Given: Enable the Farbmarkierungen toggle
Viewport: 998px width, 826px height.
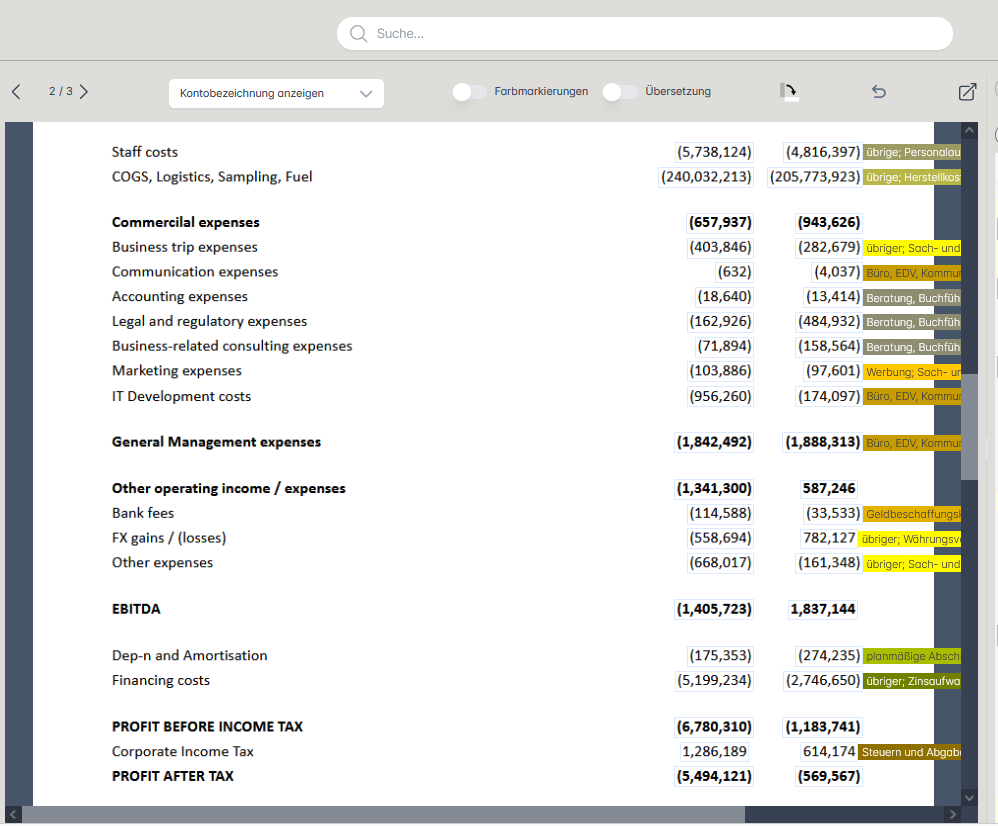Looking at the screenshot, I should 470,92.
